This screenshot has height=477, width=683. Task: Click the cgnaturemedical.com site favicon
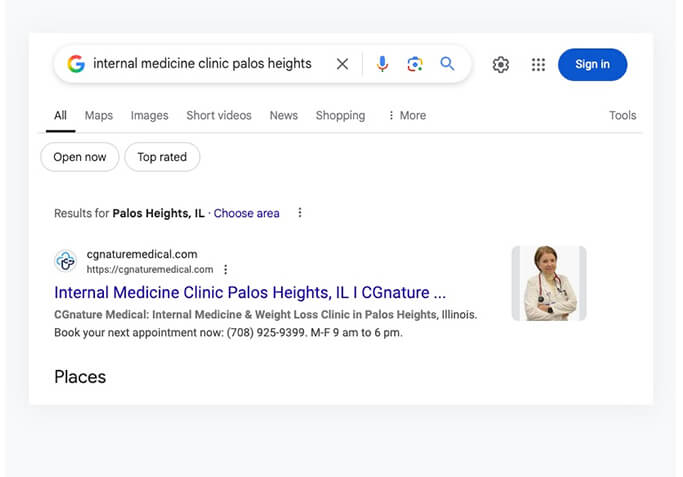click(66, 261)
